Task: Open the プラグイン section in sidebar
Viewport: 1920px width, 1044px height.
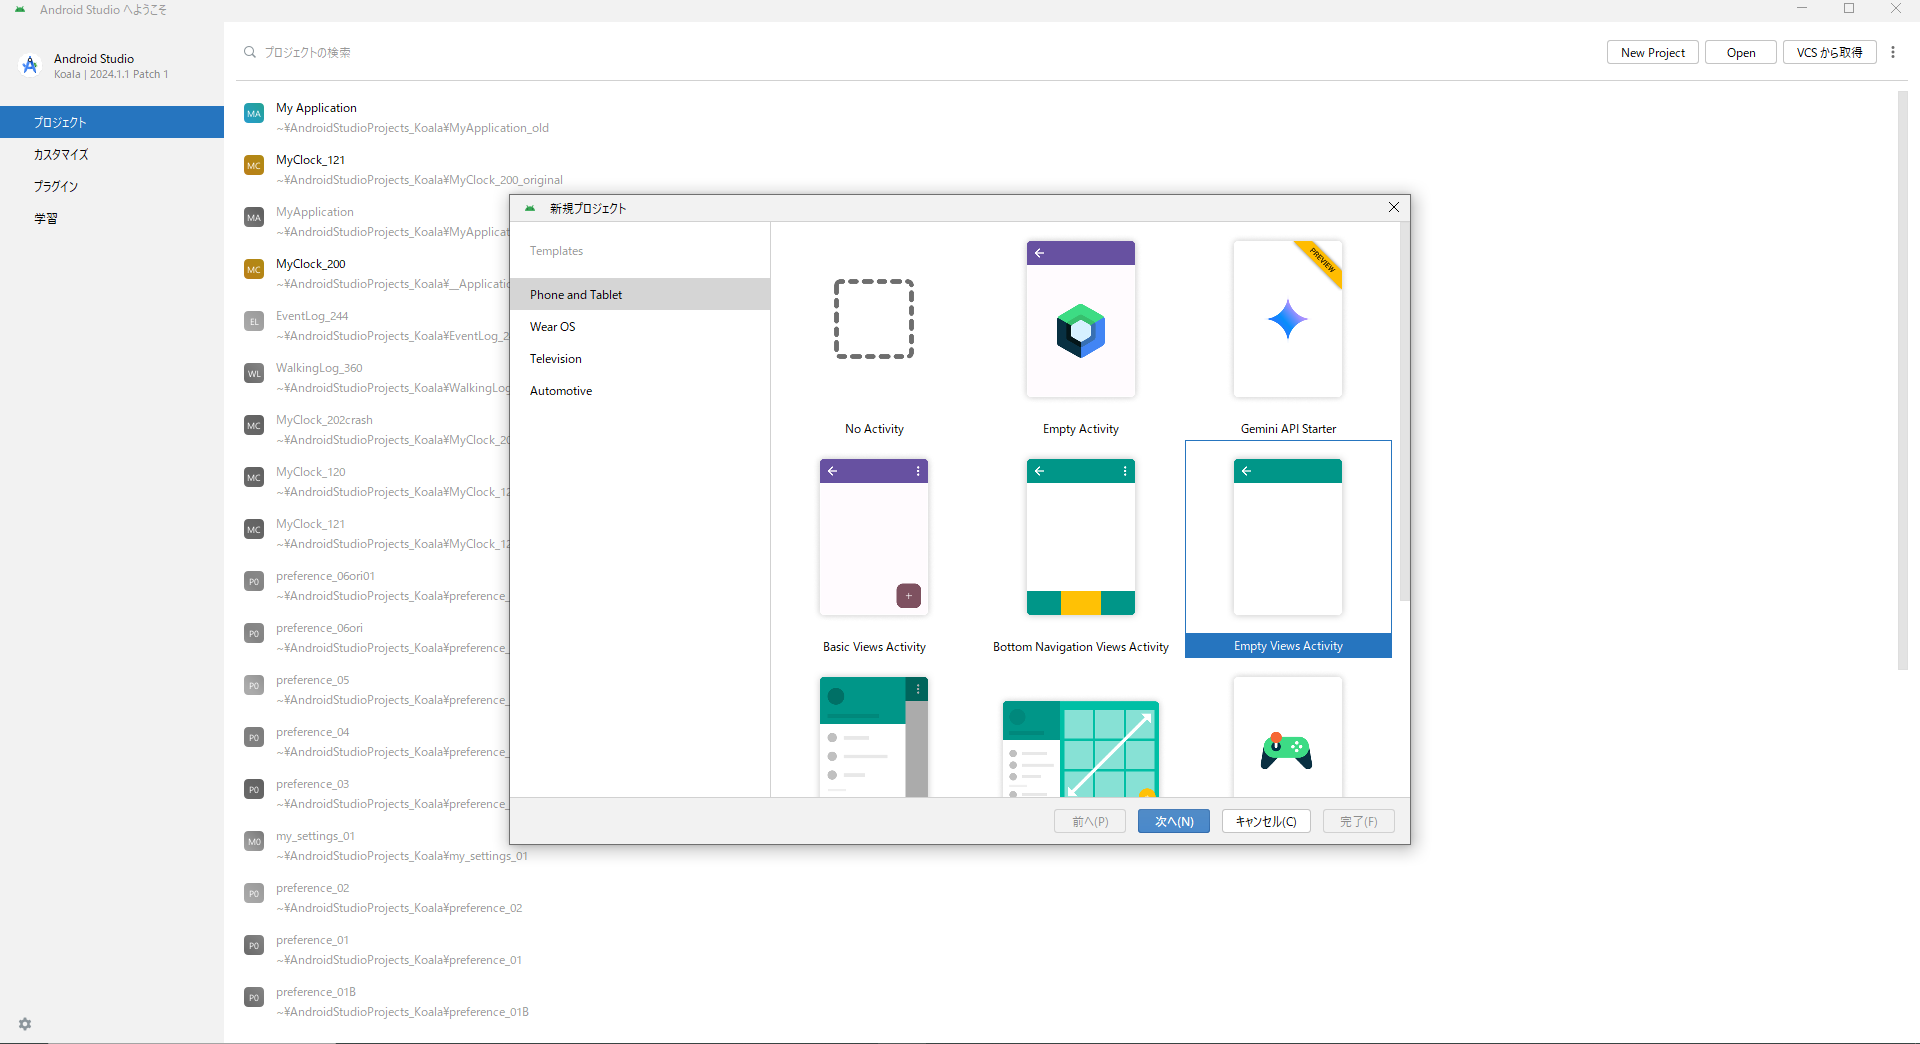Action: 56,186
